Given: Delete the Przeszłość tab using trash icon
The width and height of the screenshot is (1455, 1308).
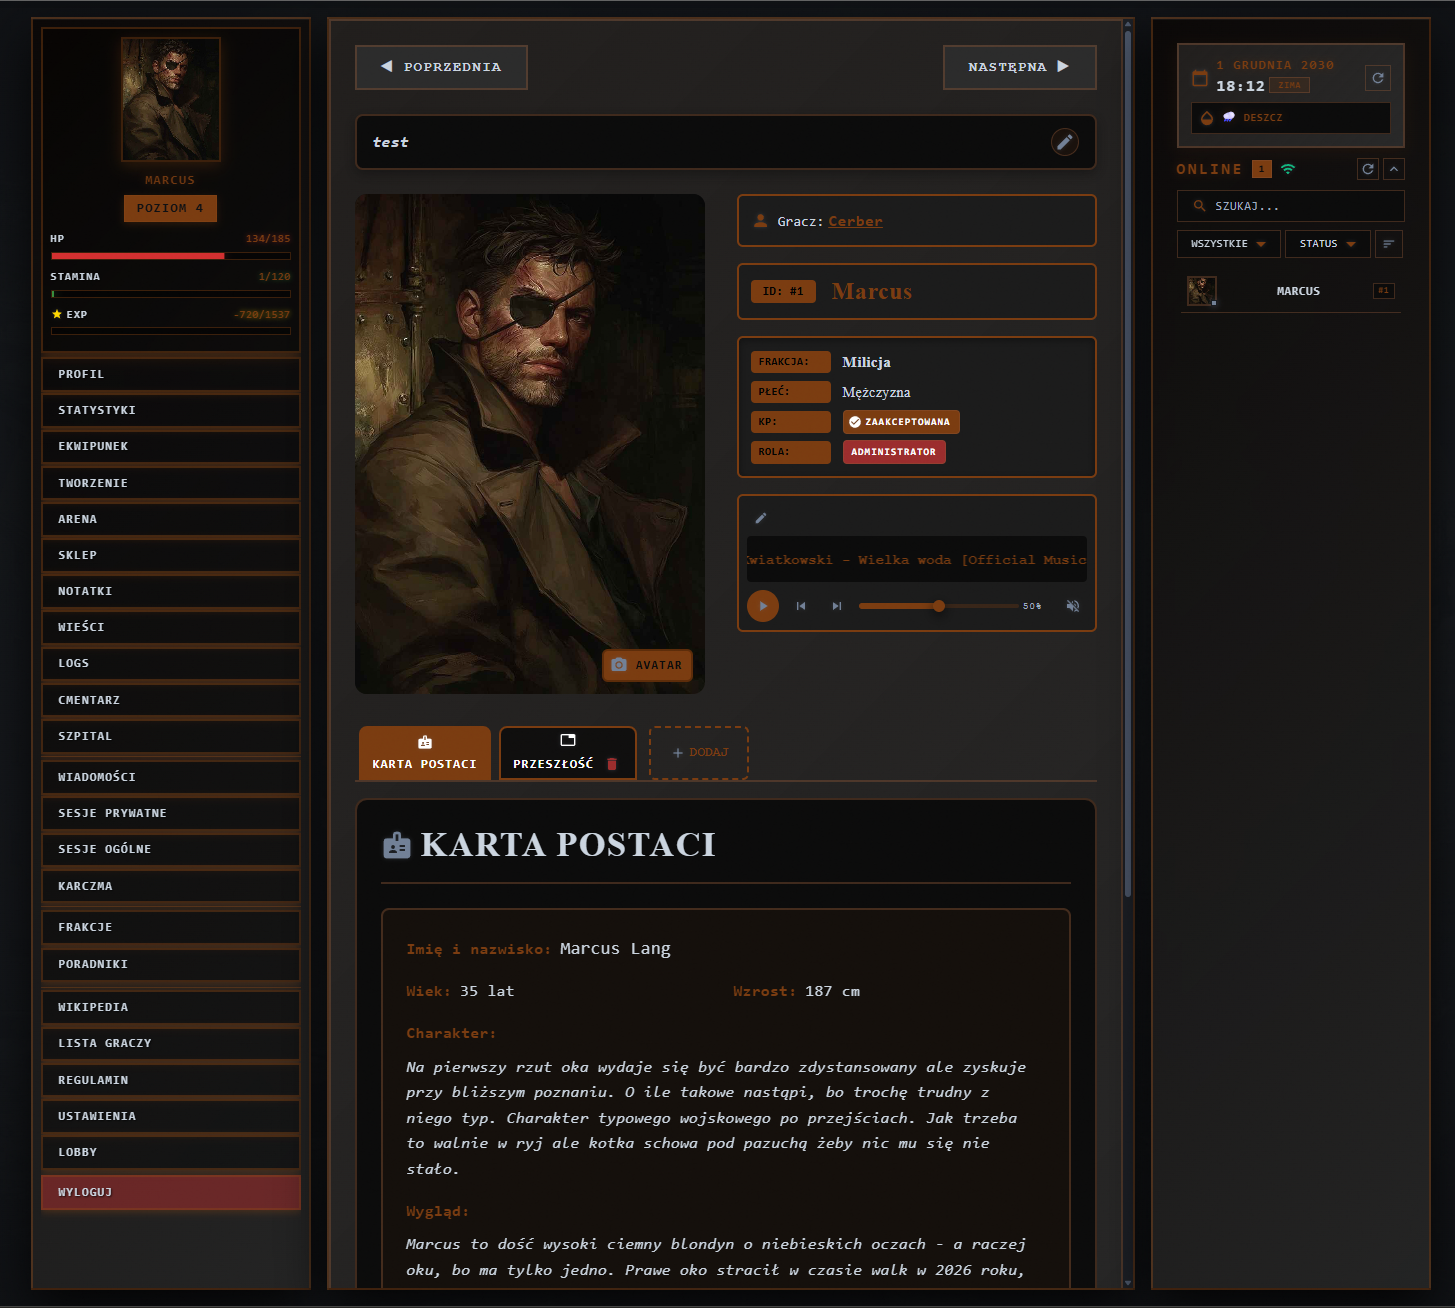Looking at the screenshot, I should coord(612,764).
